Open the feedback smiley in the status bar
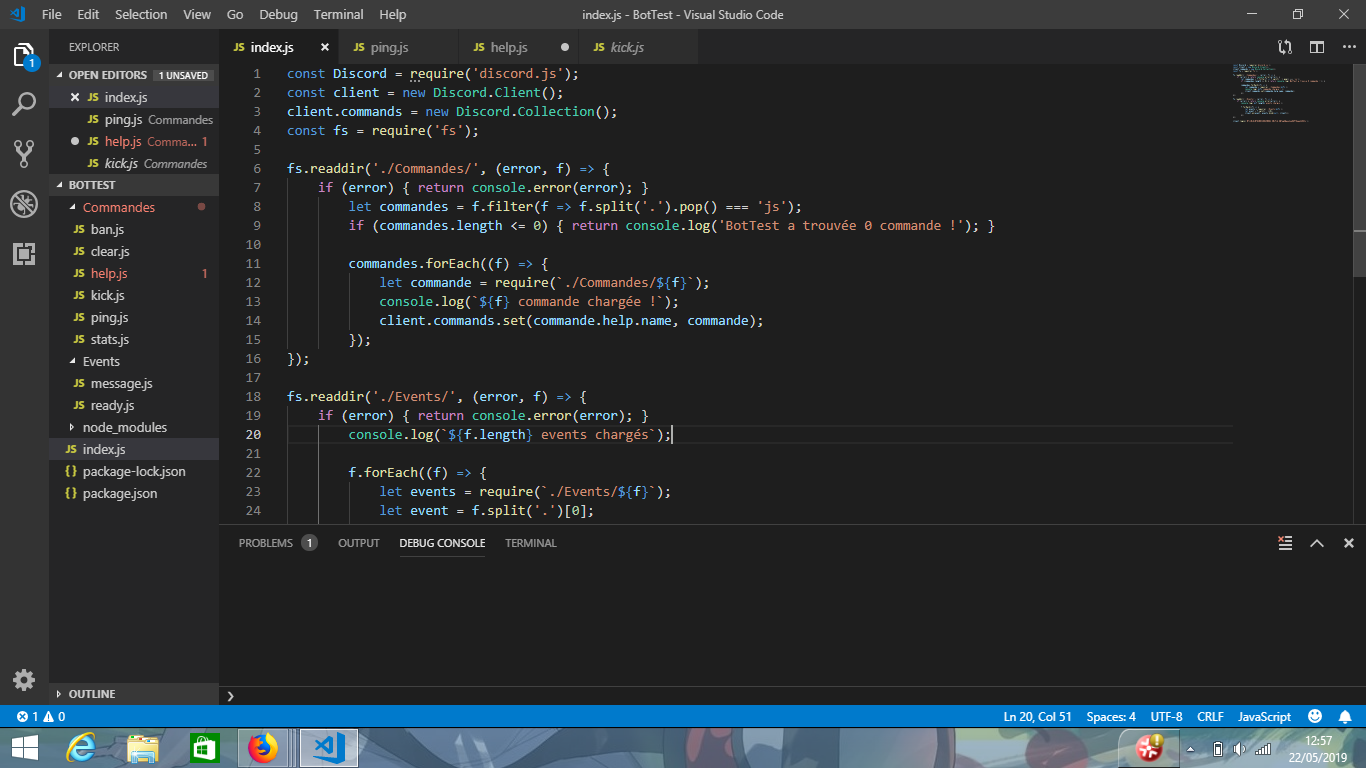1366x768 pixels. point(1315,717)
